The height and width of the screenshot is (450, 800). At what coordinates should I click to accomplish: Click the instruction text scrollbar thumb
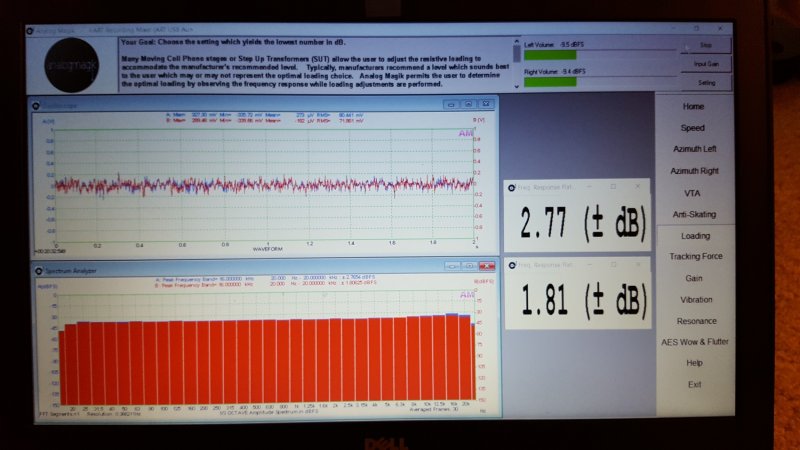517,54
